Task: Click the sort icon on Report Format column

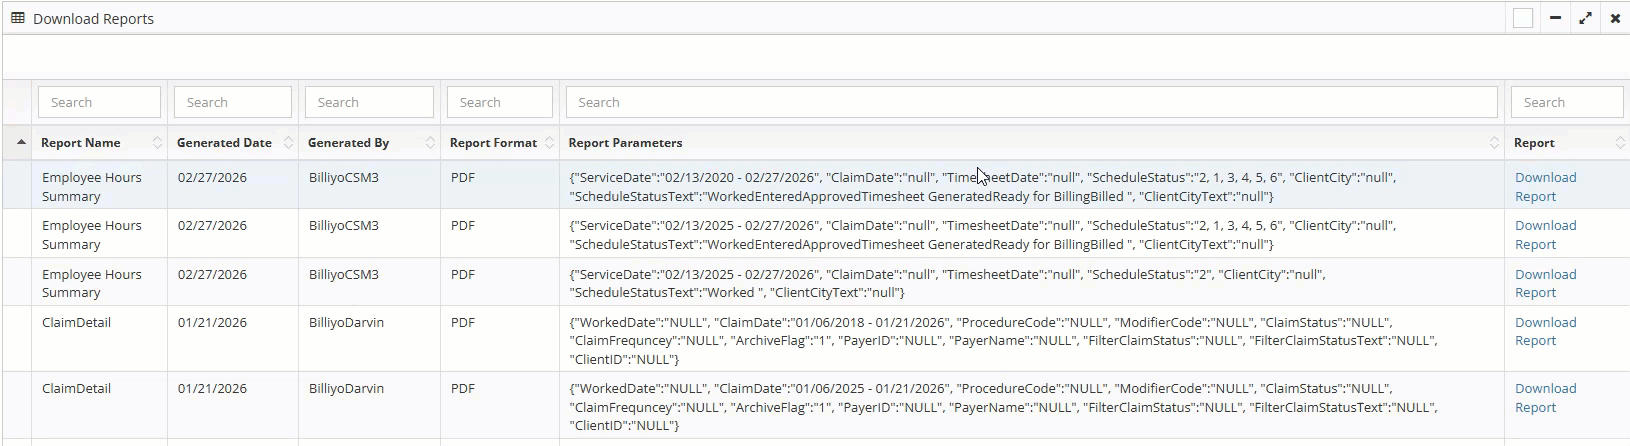Action: (549, 143)
